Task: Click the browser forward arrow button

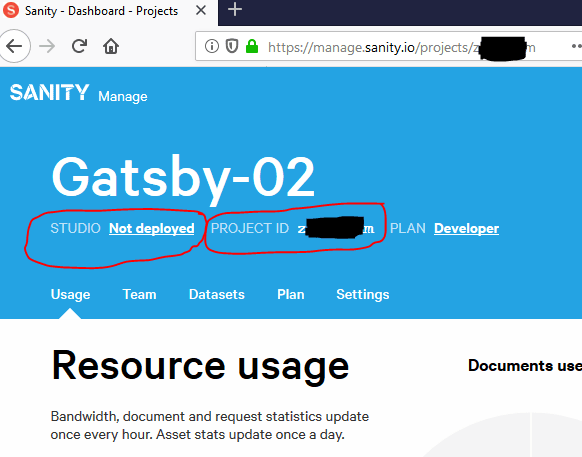Action: point(47,47)
